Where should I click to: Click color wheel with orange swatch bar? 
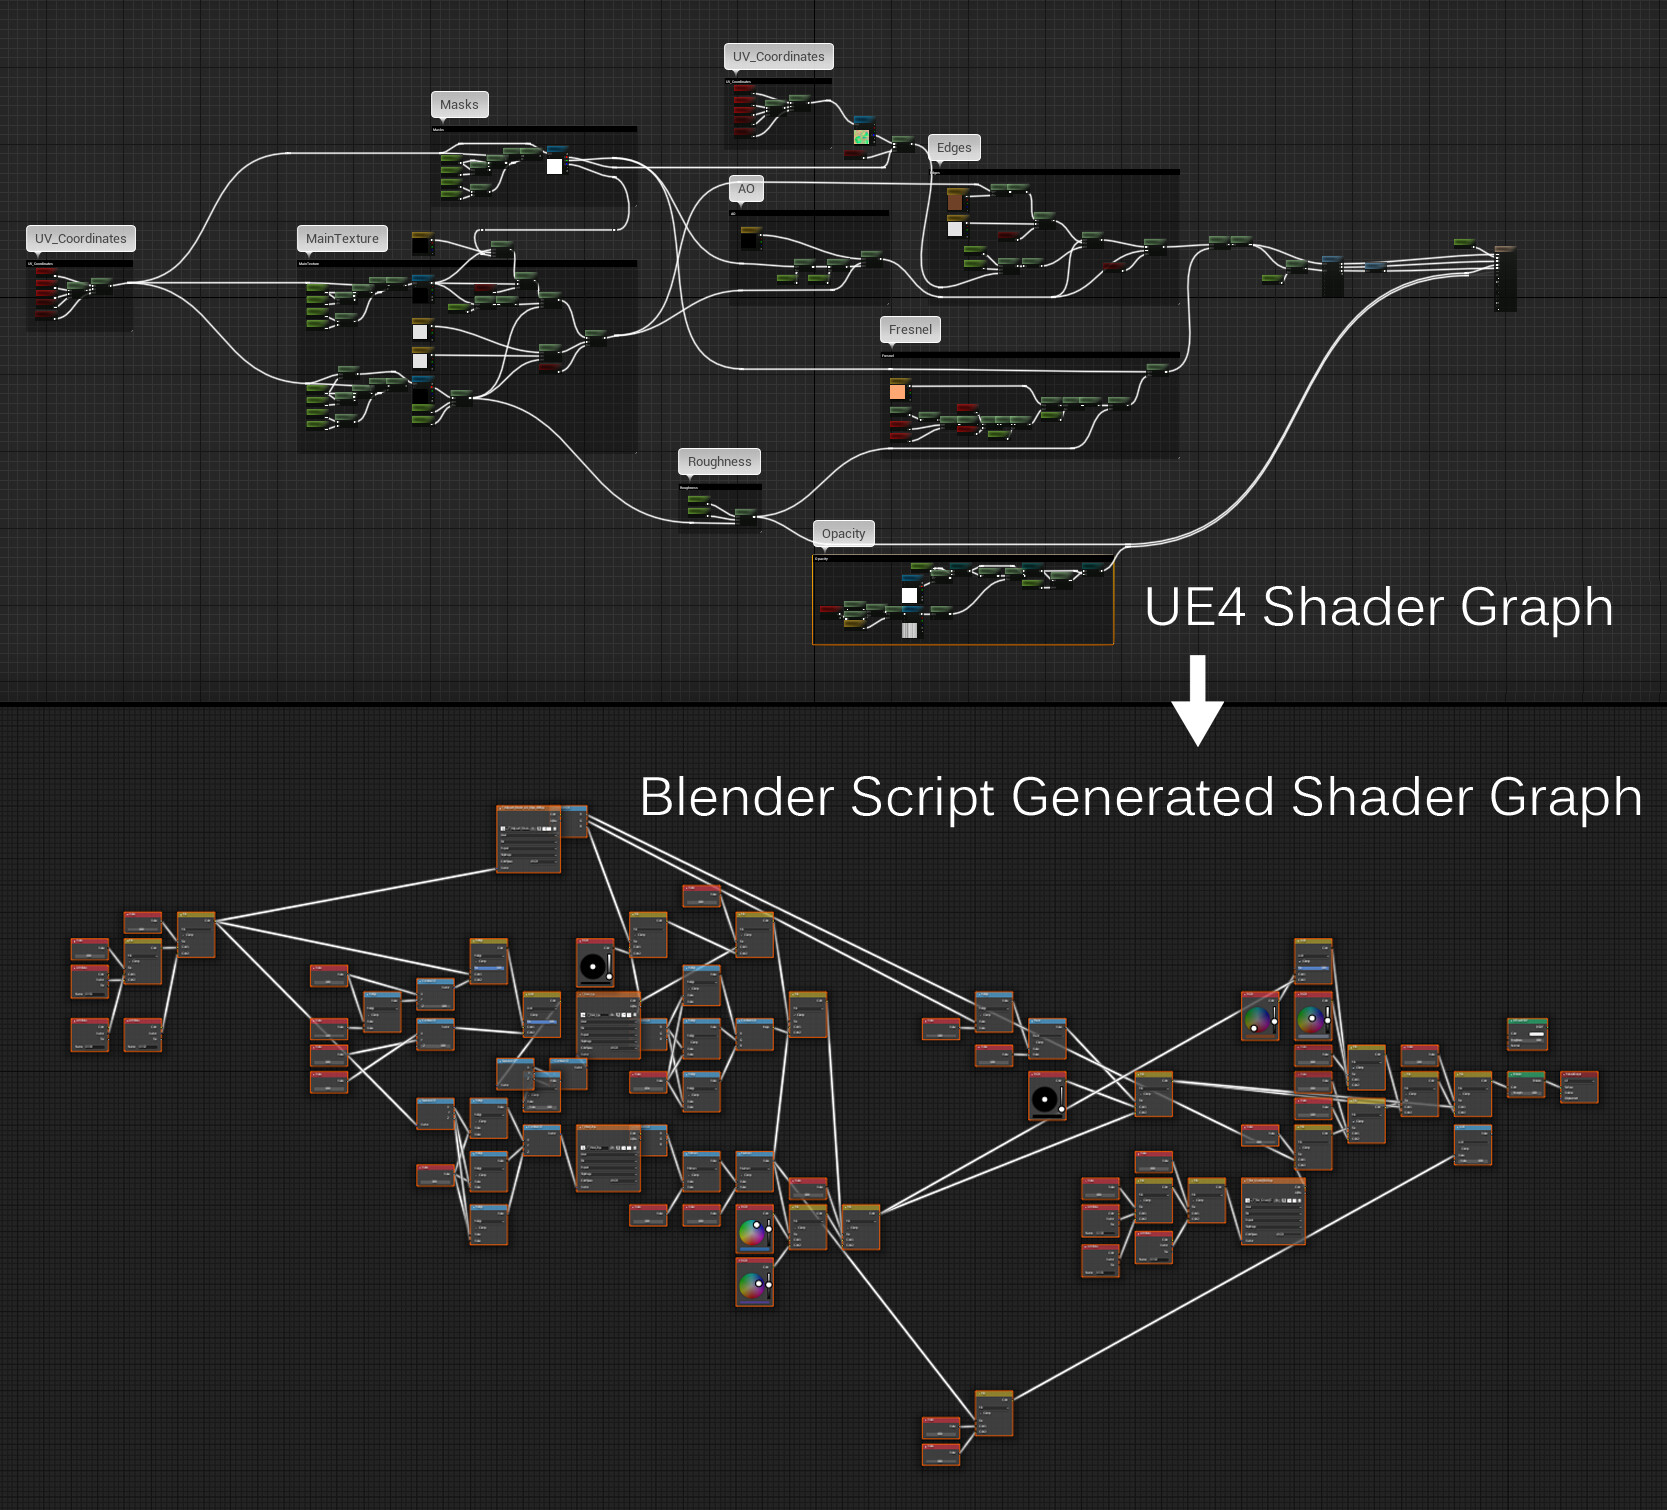point(1257,1019)
